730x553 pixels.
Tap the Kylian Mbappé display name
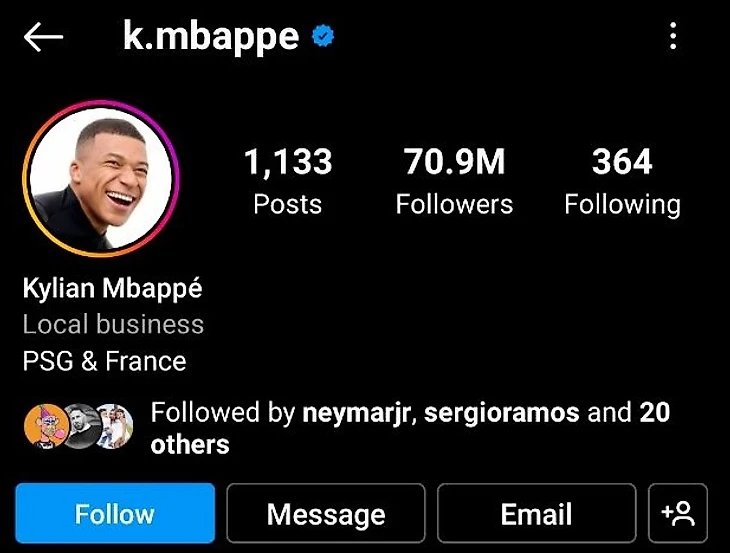(x=113, y=289)
